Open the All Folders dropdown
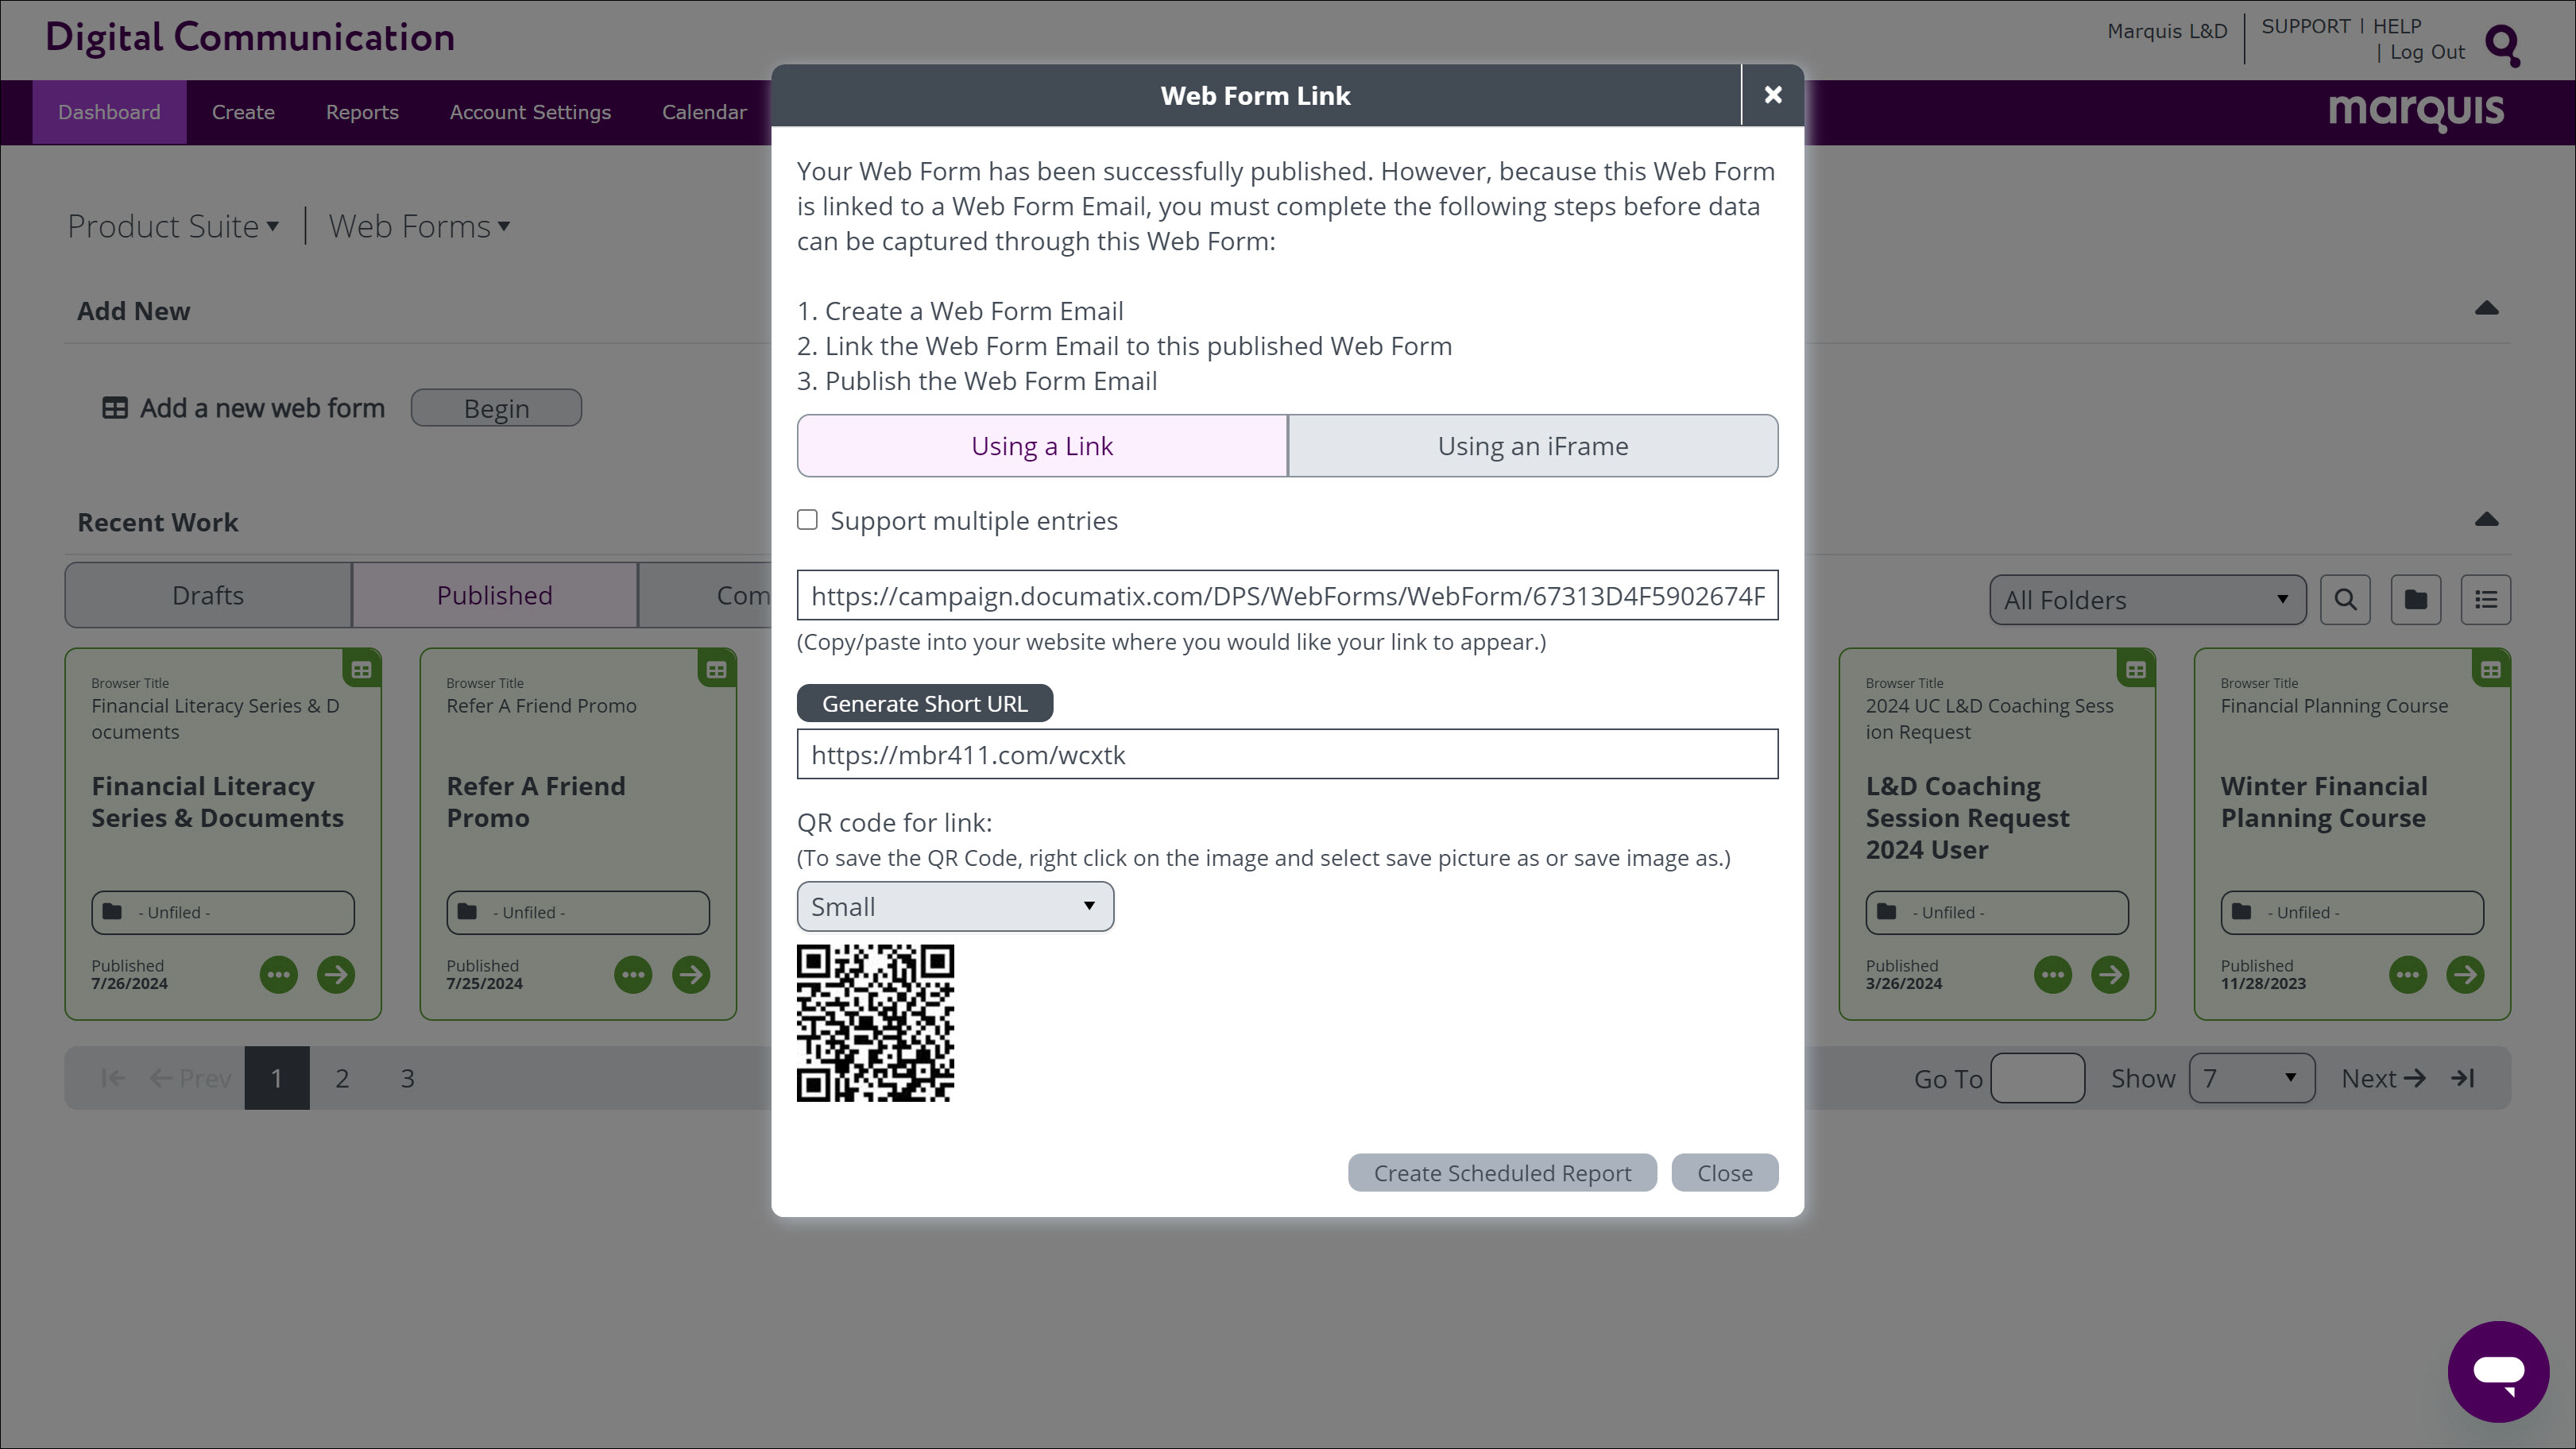 pyautogui.click(x=2147, y=600)
